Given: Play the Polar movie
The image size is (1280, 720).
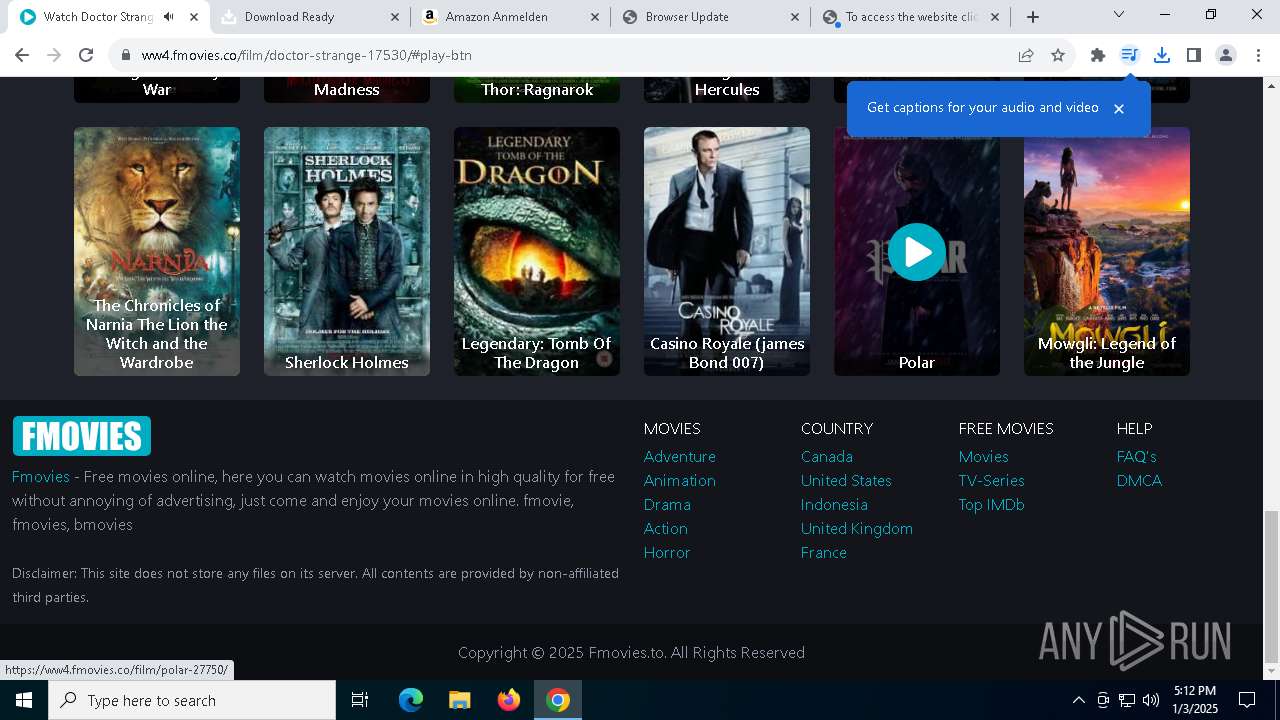Looking at the screenshot, I should 917,252.
